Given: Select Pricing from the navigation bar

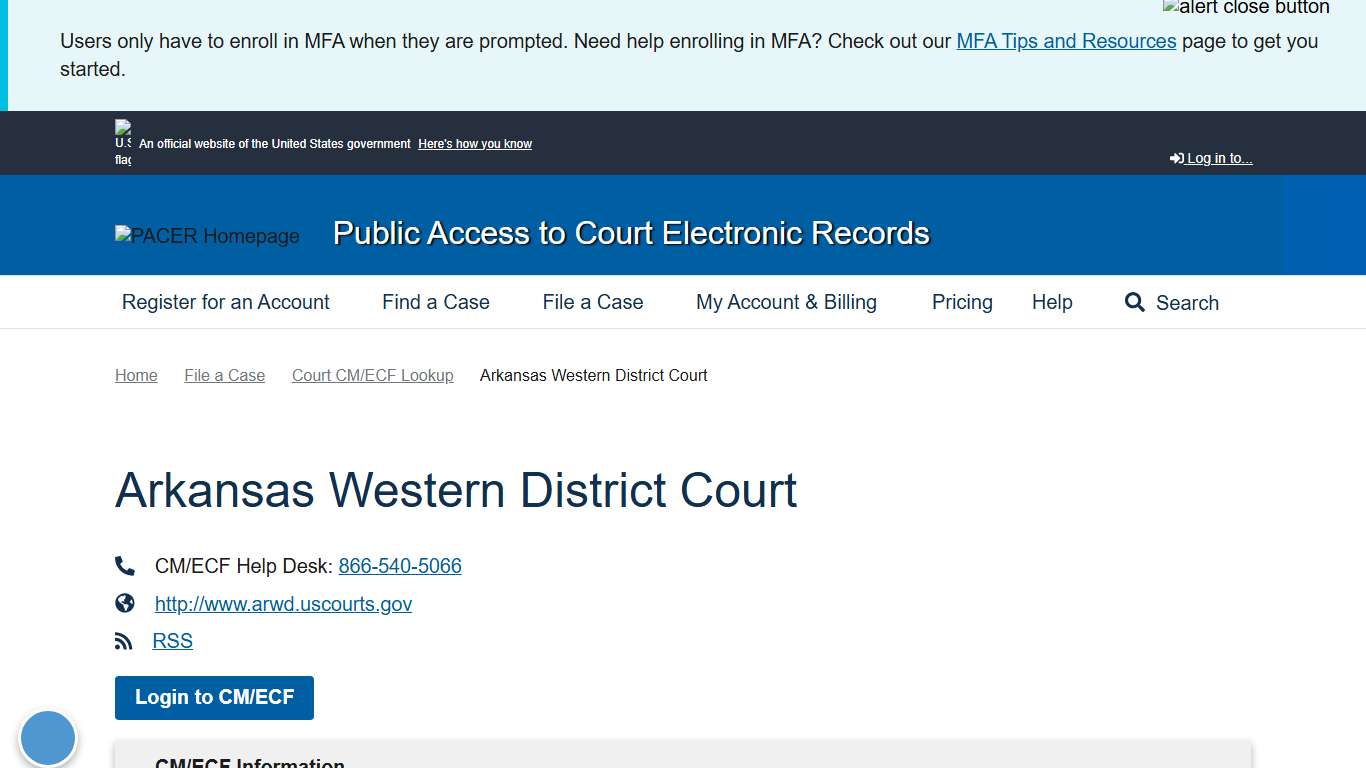Looking at the screenshot, I should pos(961,302).
